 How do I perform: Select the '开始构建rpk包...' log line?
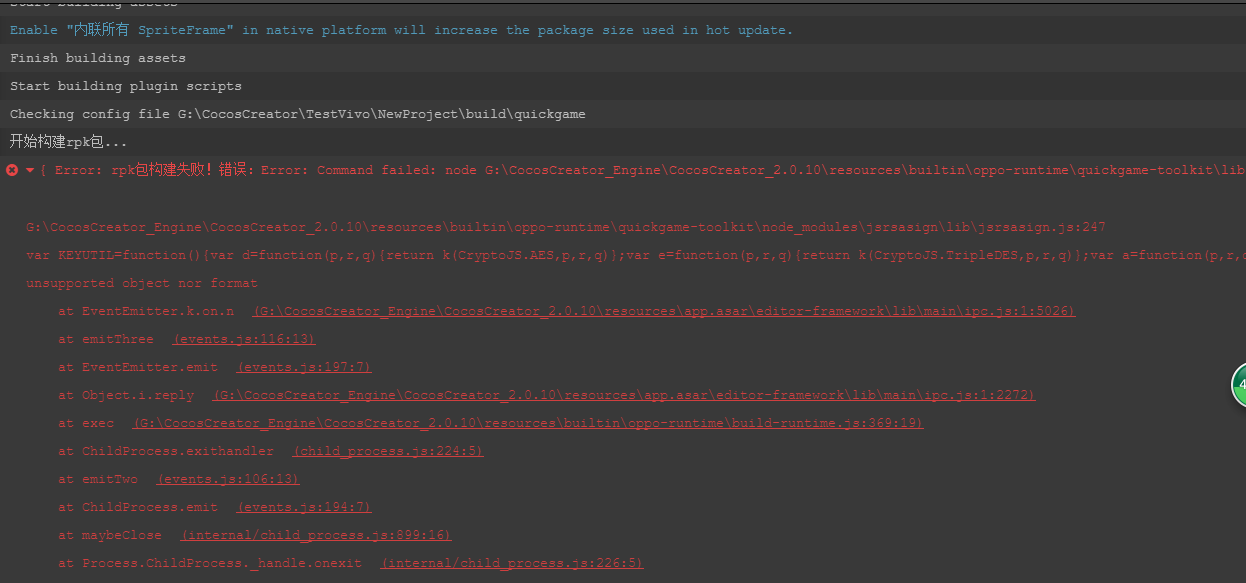(623, 142)
